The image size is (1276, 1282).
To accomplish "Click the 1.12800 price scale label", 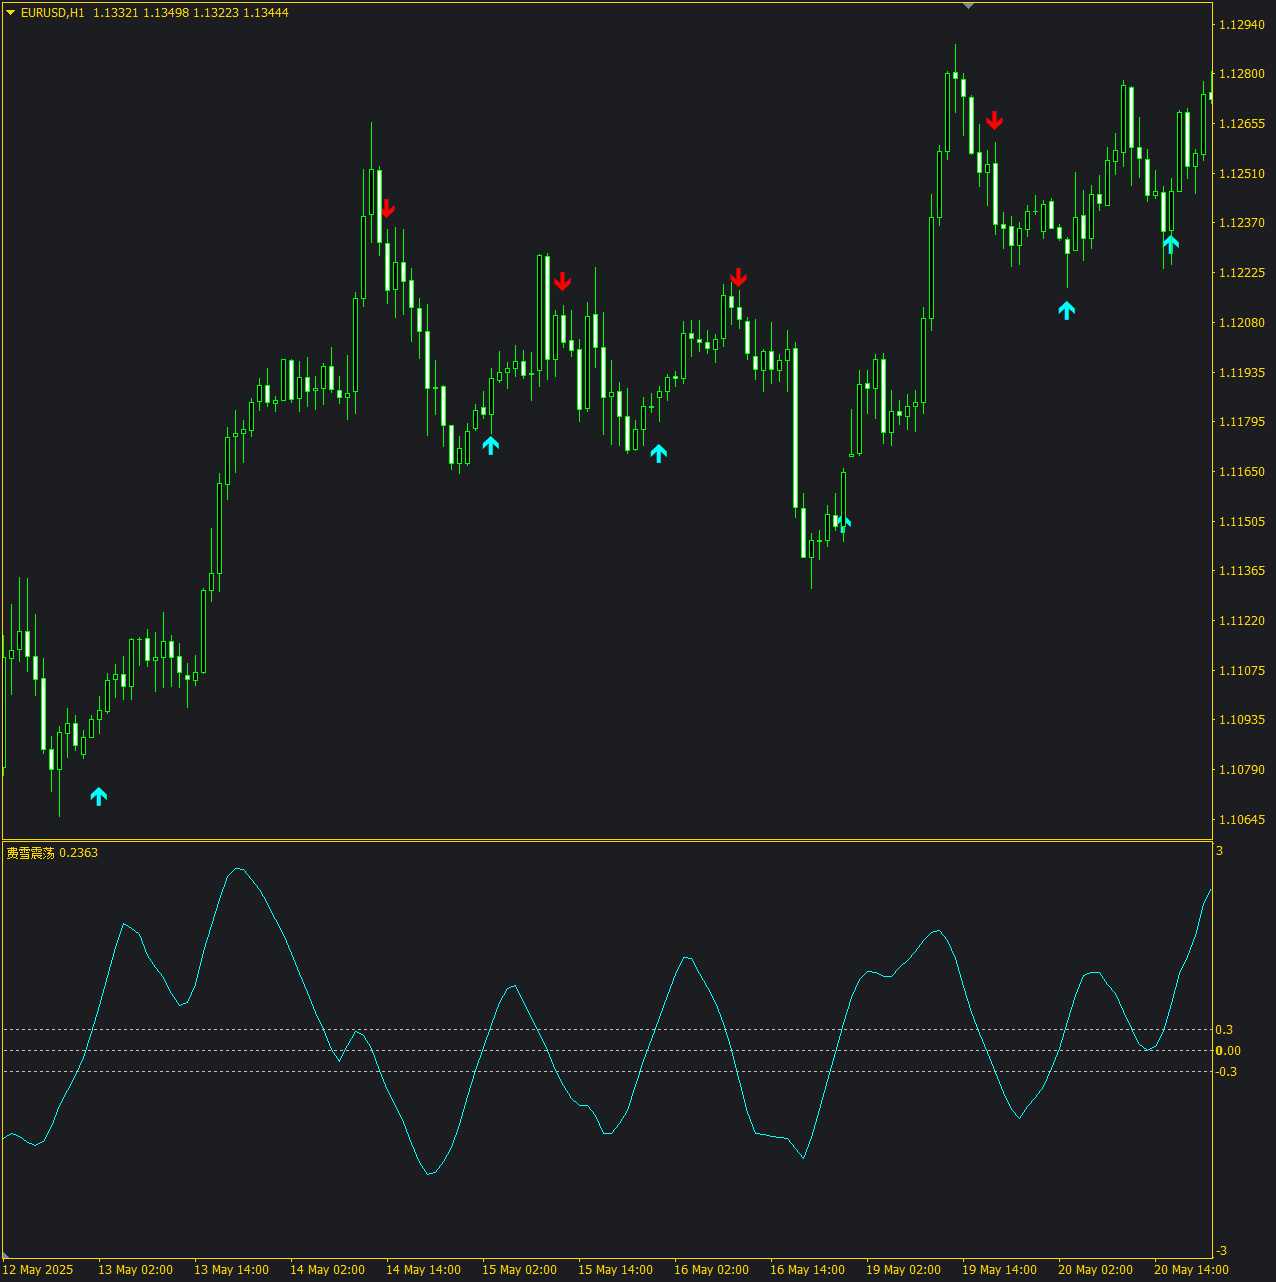I will (x=1240, y=74).
